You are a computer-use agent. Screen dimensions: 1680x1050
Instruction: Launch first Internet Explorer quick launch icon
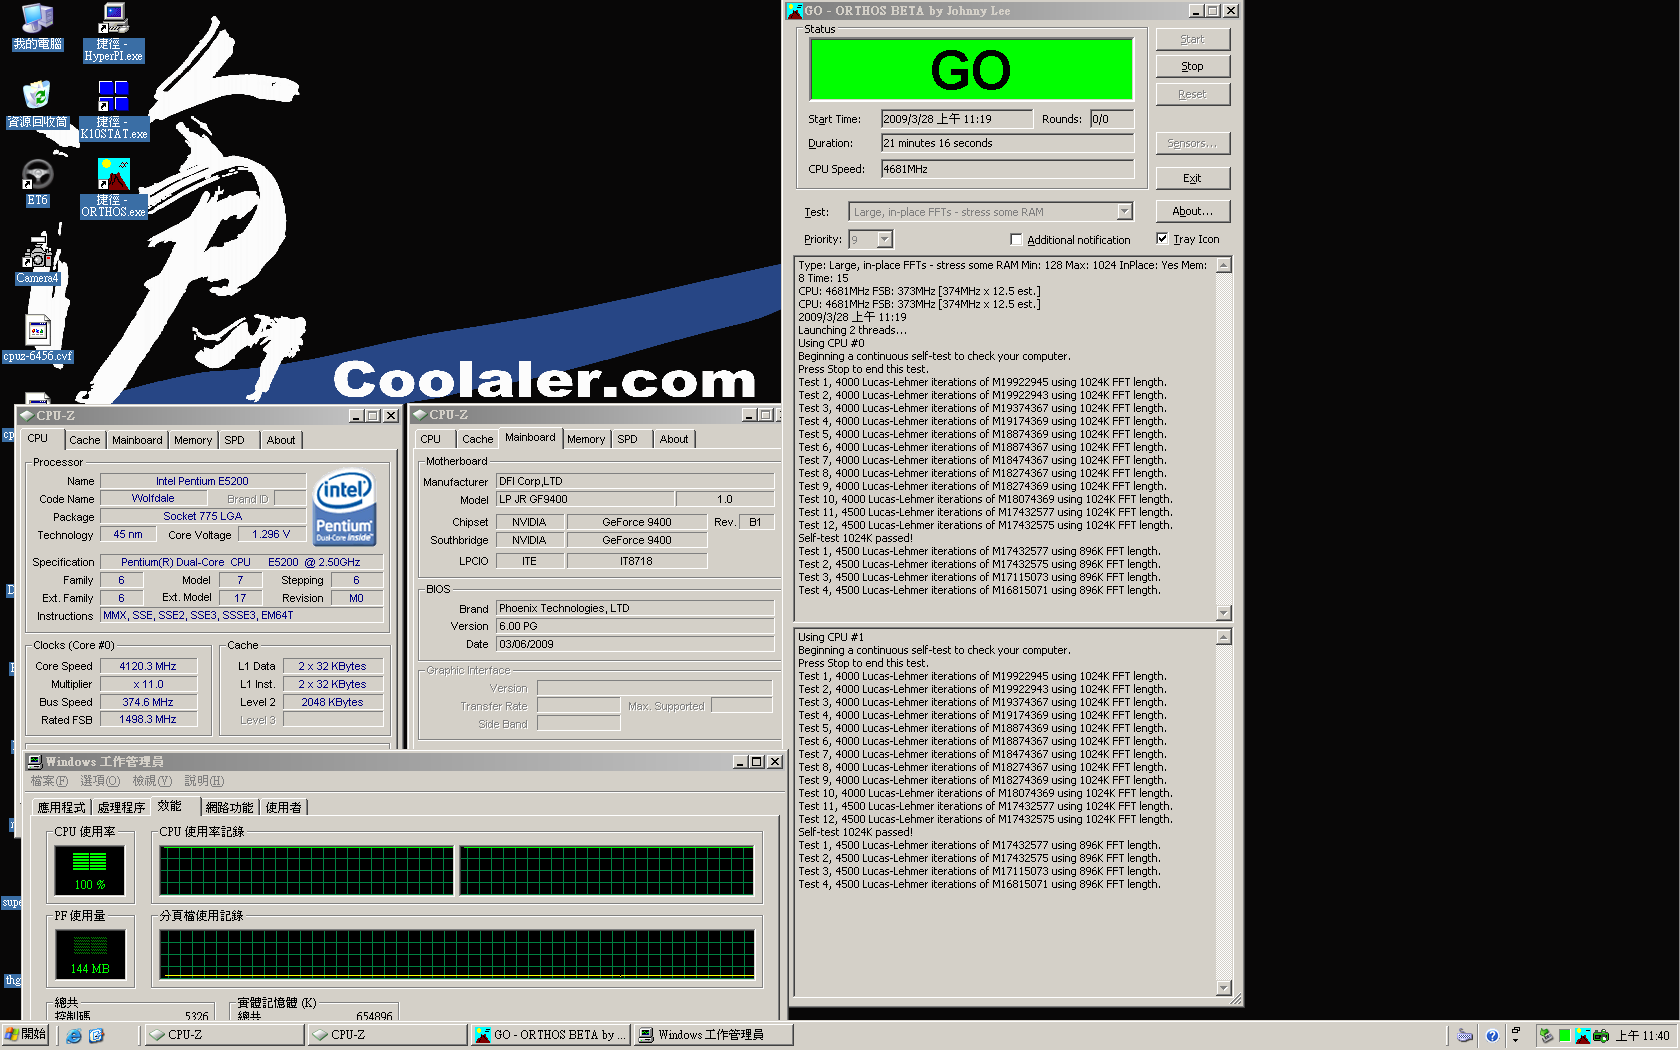74,1036
